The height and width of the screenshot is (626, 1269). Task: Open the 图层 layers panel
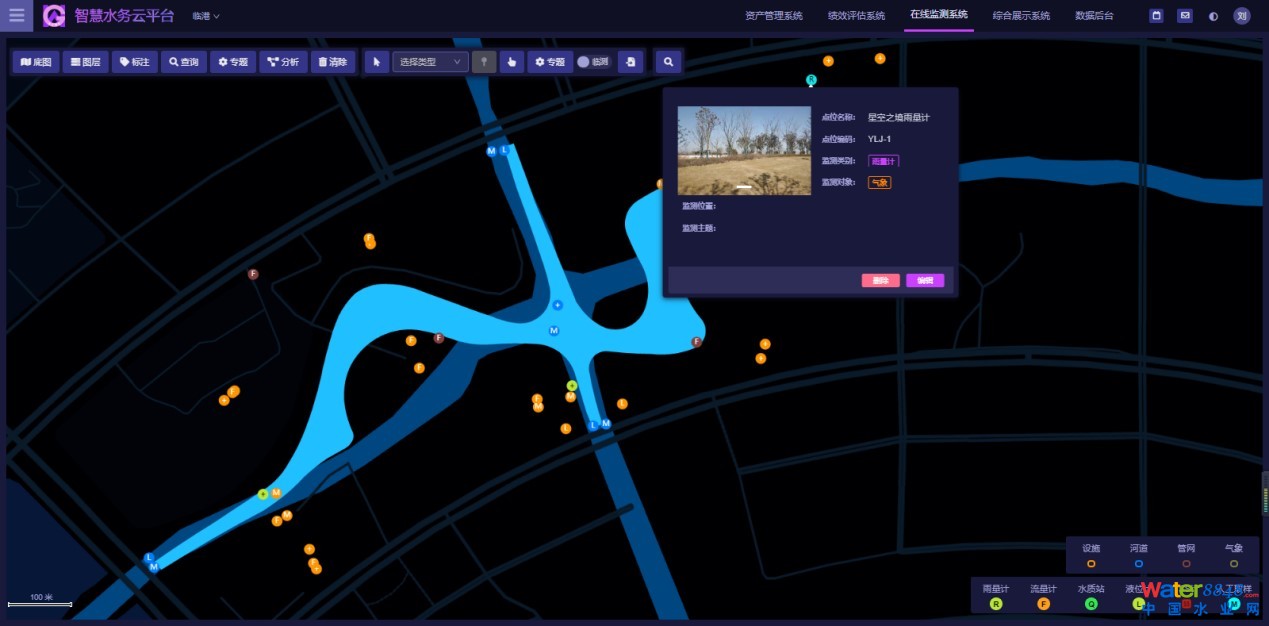85,62
